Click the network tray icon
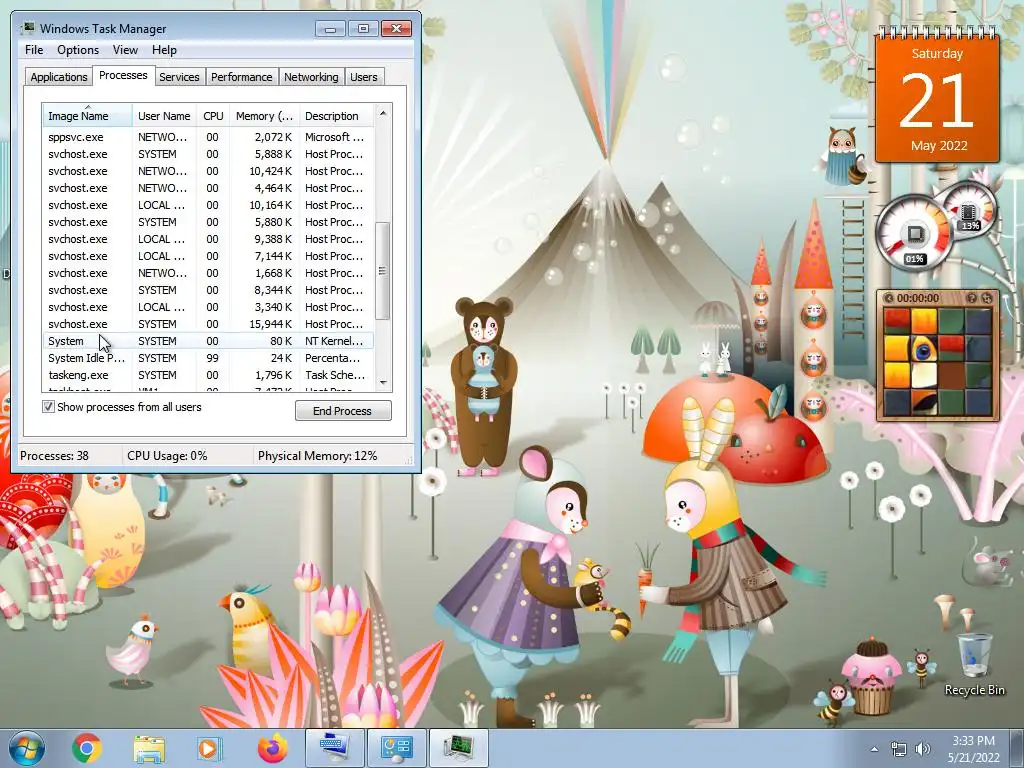 (x=899, y=749)
